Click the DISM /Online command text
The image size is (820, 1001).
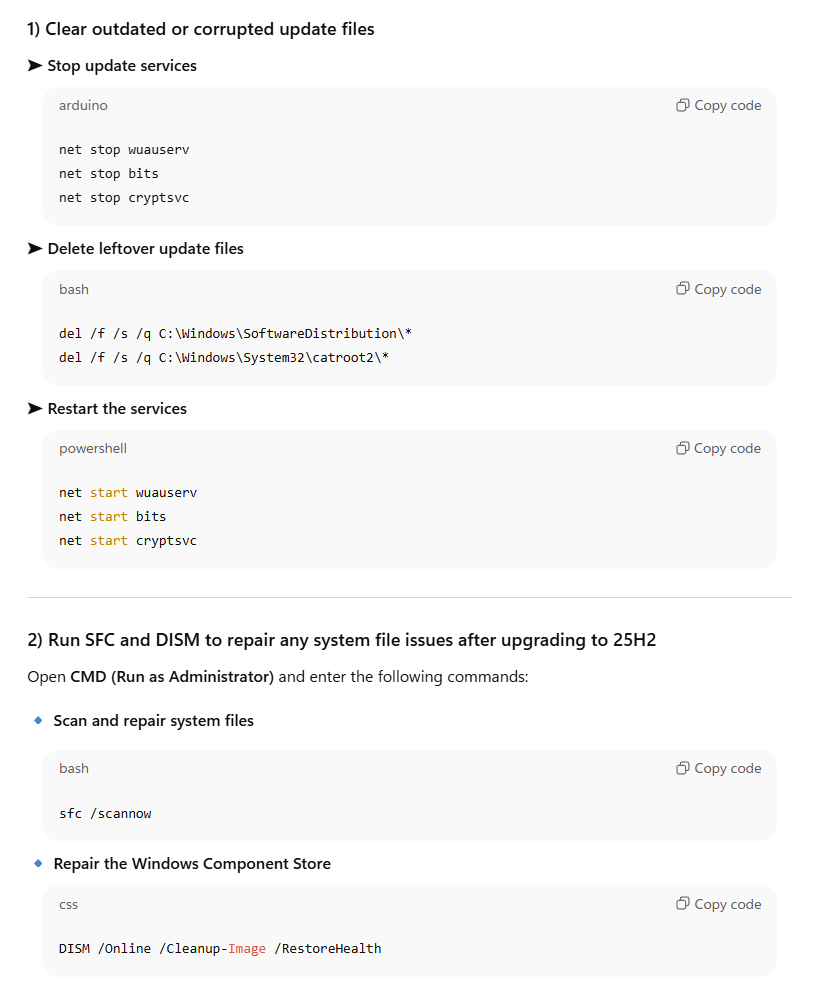(x=220, y=949)
